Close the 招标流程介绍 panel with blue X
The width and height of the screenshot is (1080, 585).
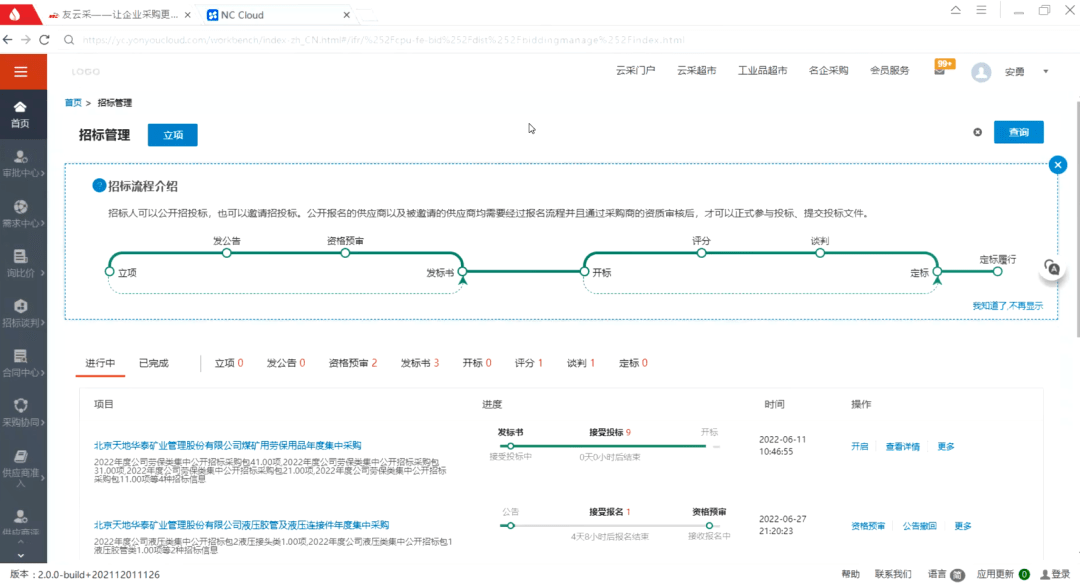tap(1058, 165)
